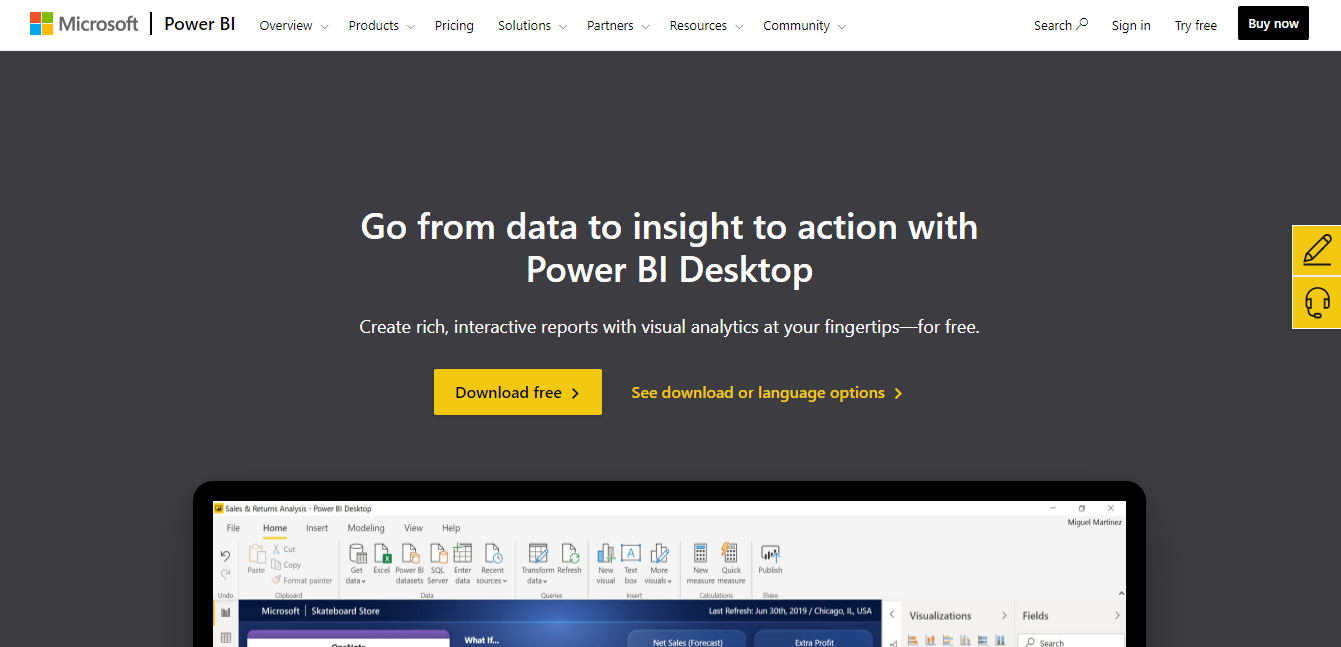The width and height of the screenshot is (1341, 647).
Task: Insert a New visual from ribbon
Action: pos(606,563)
